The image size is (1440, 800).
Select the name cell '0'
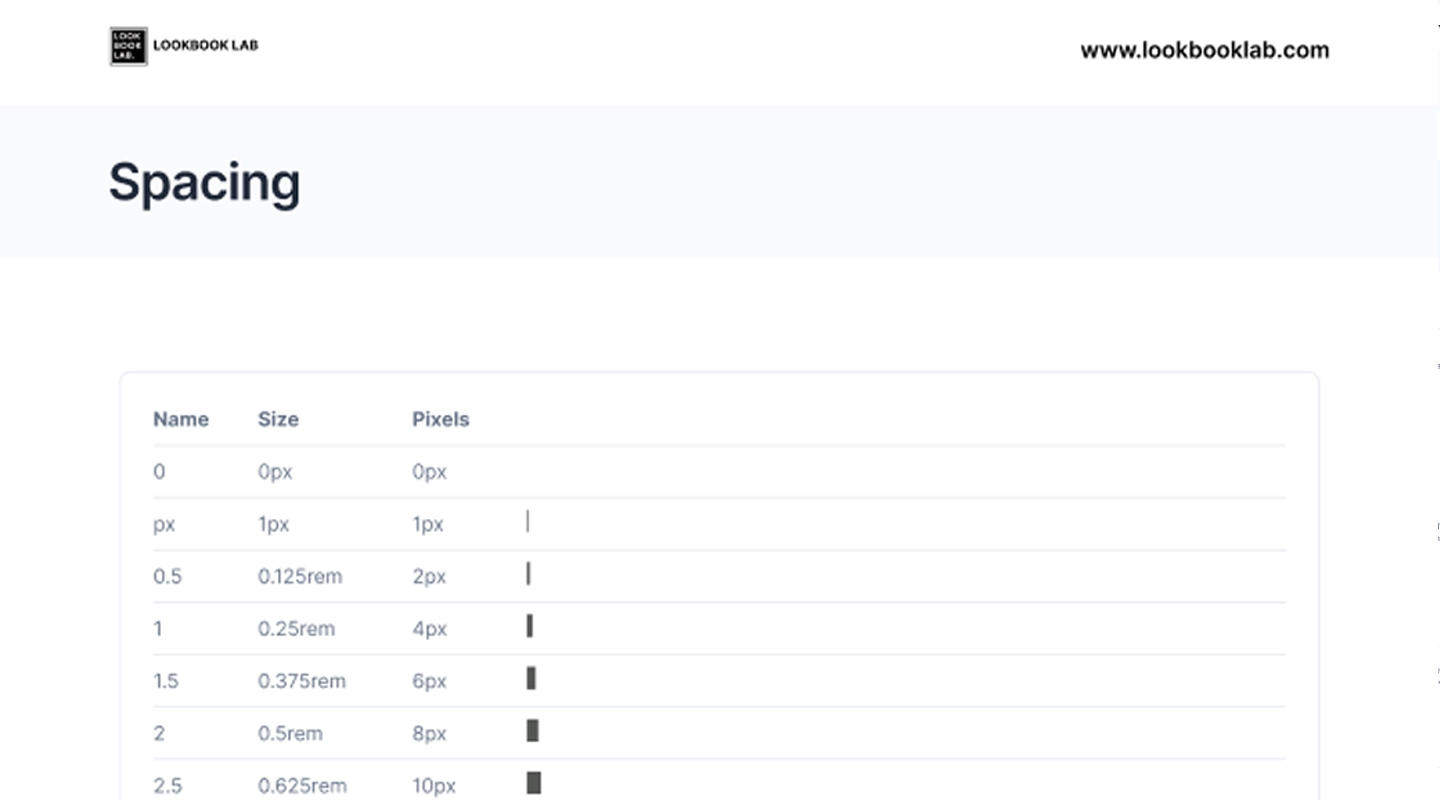pyautogui.click(x=159, y=471)
